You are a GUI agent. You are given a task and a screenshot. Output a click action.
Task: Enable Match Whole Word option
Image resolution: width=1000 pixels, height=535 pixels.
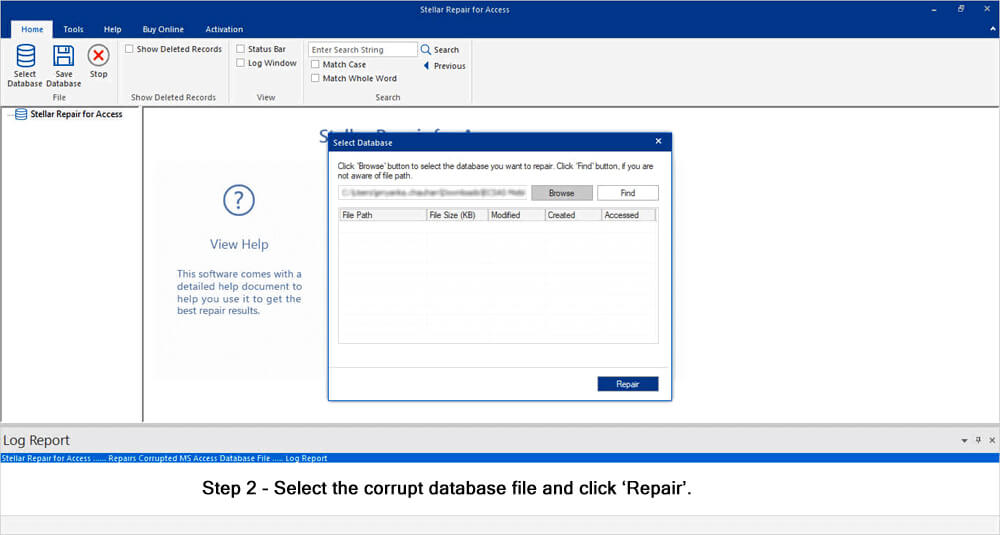(315, 78)
